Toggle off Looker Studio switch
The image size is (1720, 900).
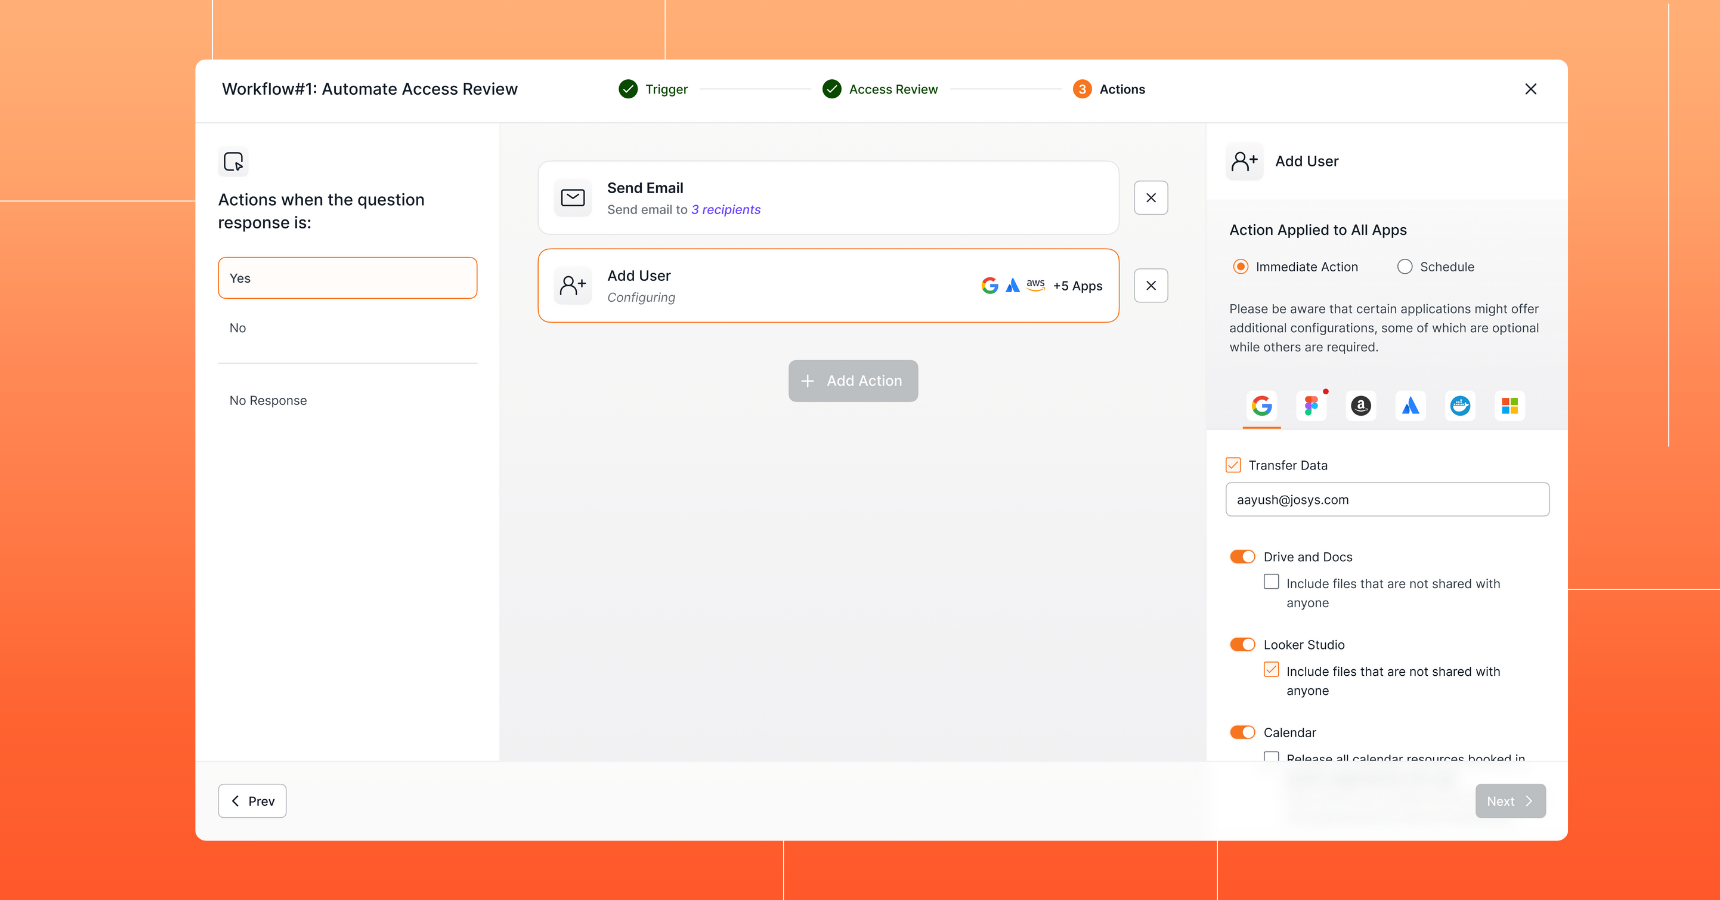coord(1243,645)
